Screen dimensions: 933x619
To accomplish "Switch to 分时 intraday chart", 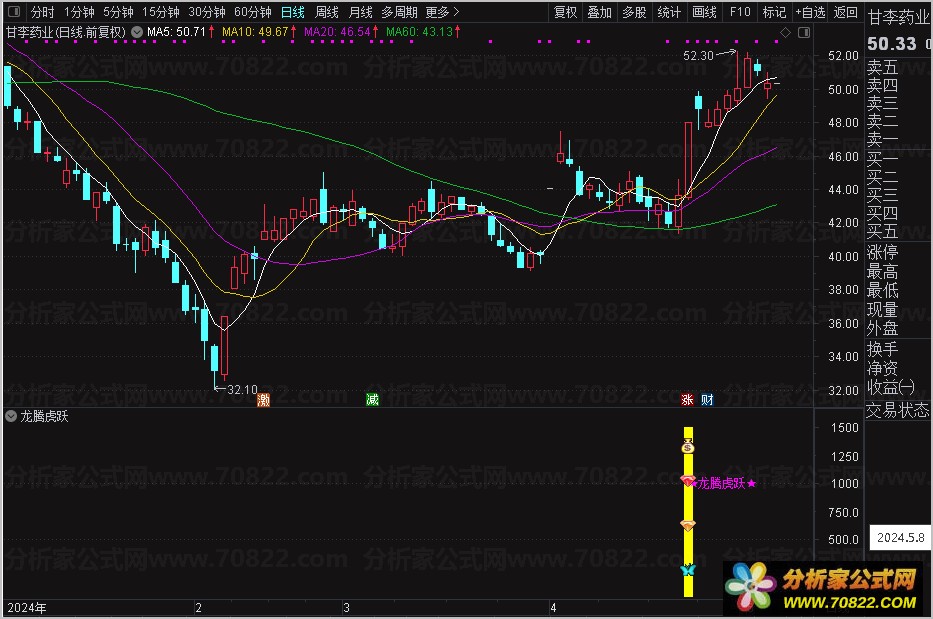I will point(42,12).
